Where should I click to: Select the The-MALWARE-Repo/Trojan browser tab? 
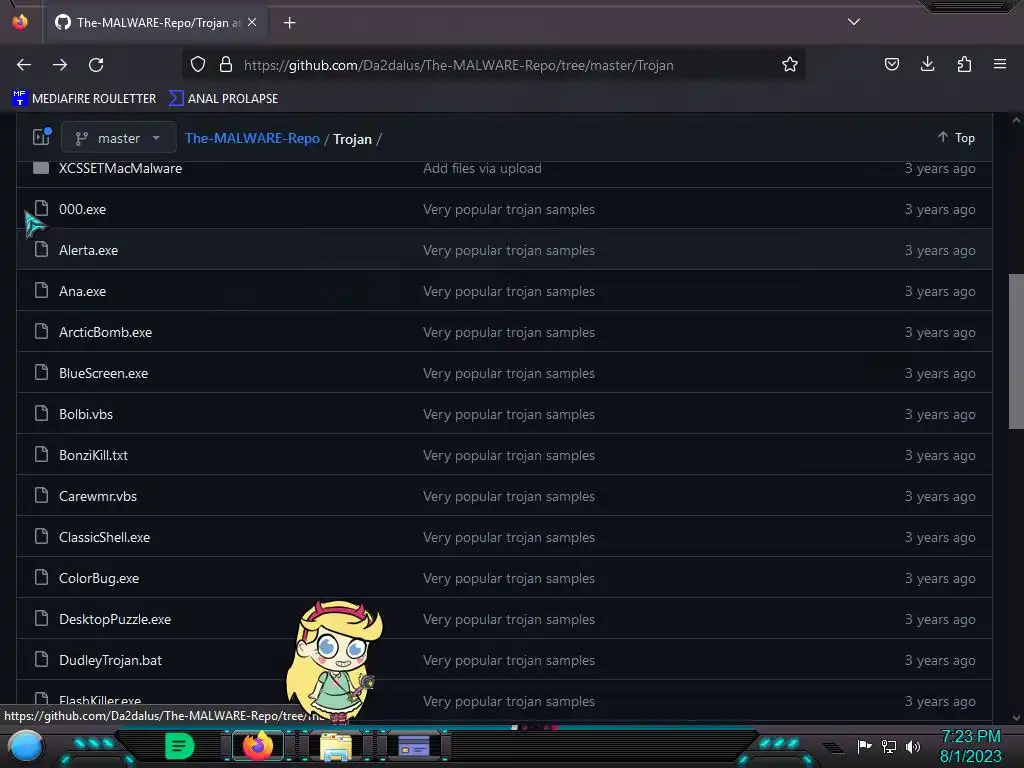155,23
